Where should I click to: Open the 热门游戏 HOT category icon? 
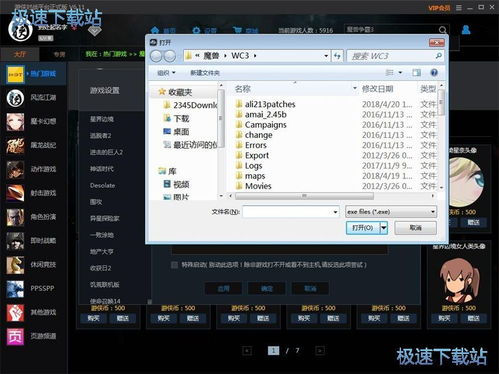click(15, 74)
